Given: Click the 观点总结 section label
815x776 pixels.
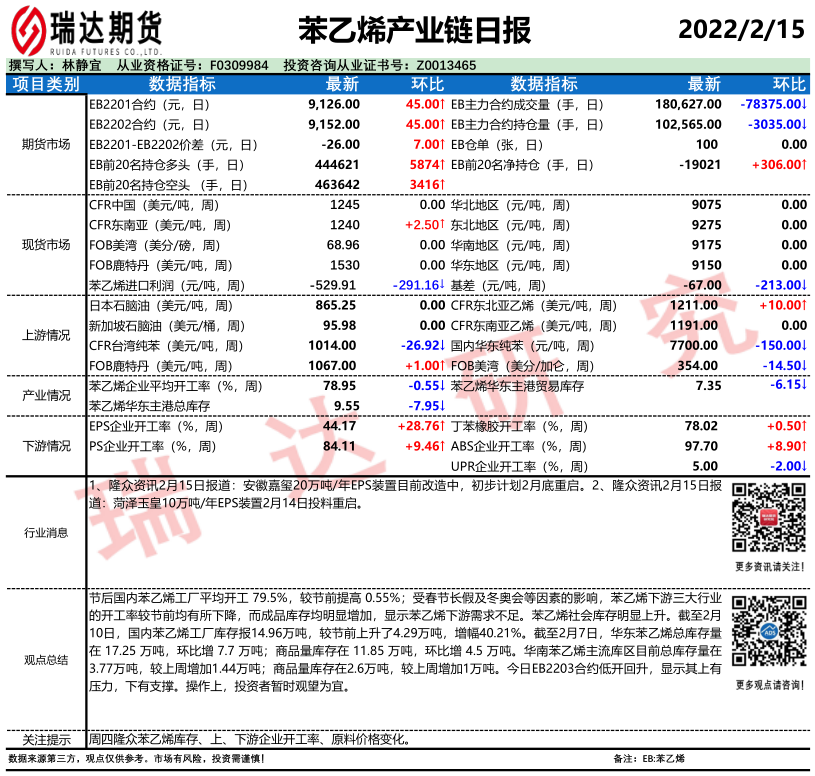Looking at the screenshot, I should 46,659.
